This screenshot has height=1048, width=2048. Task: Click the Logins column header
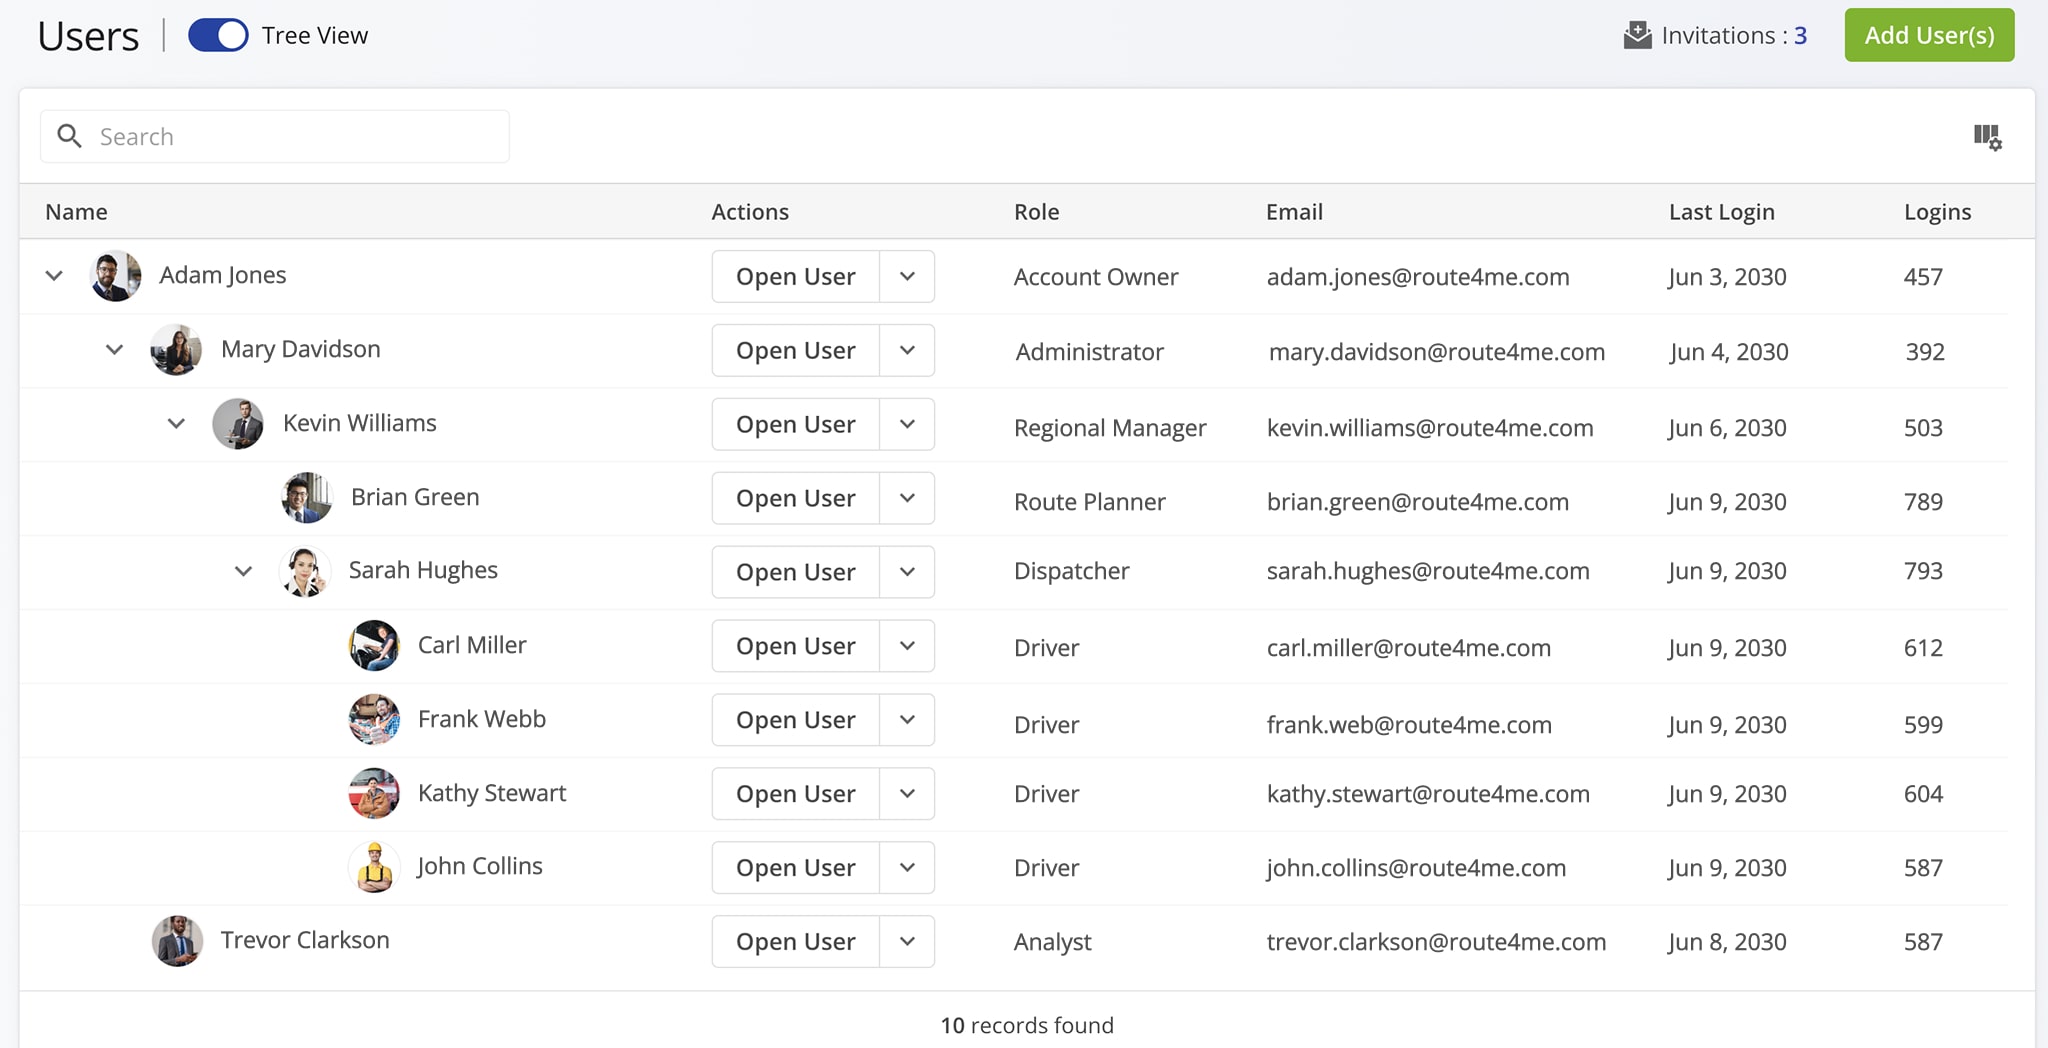coord(1938,212)
